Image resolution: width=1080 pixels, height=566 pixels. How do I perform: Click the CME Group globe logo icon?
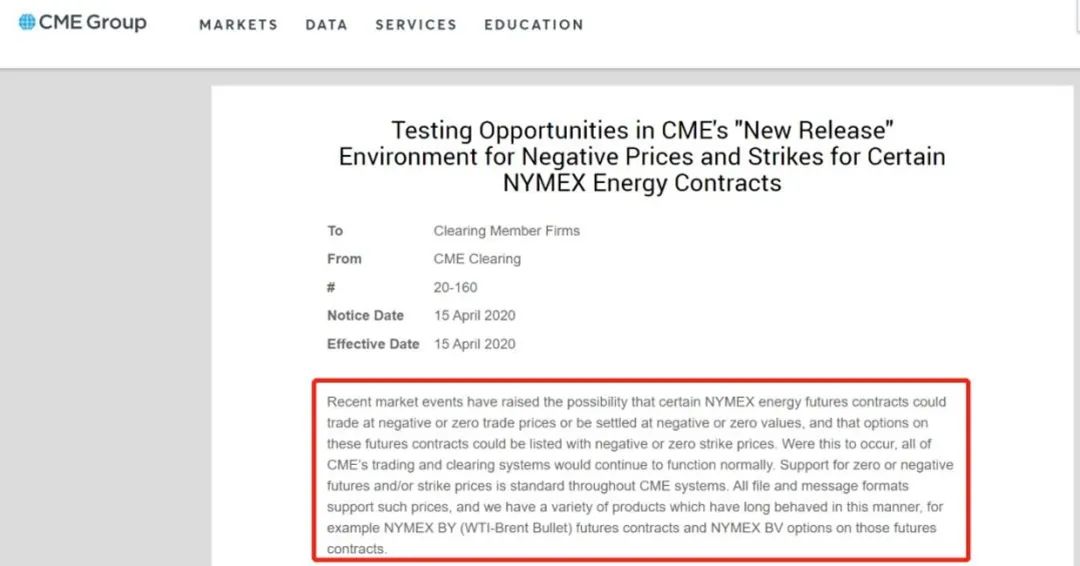(x=27, y=22)
